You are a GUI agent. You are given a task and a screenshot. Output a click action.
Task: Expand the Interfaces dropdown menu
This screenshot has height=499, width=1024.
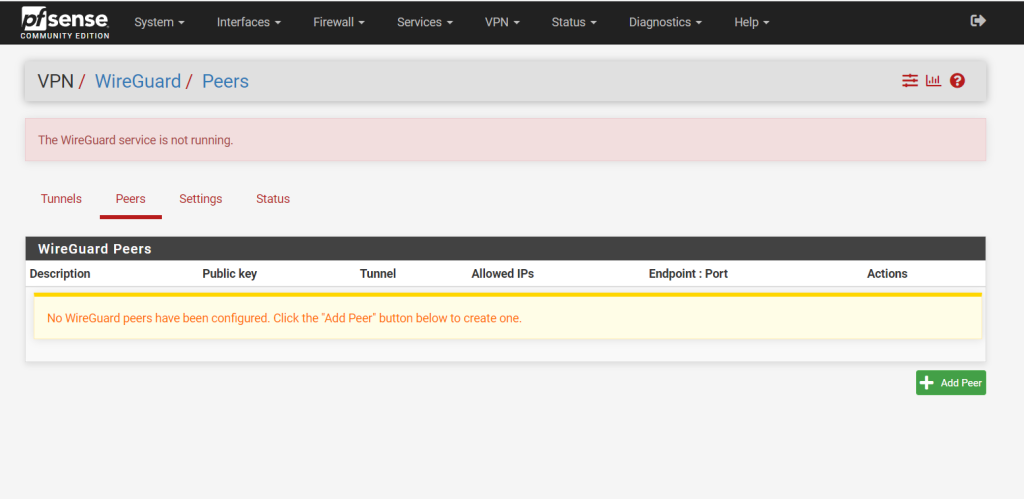pyautogui.click(x=249, y=22)
